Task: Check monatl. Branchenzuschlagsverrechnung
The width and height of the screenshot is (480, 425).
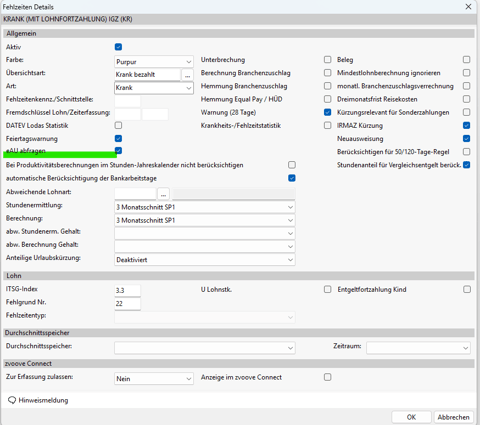Action: coord(467,86)
